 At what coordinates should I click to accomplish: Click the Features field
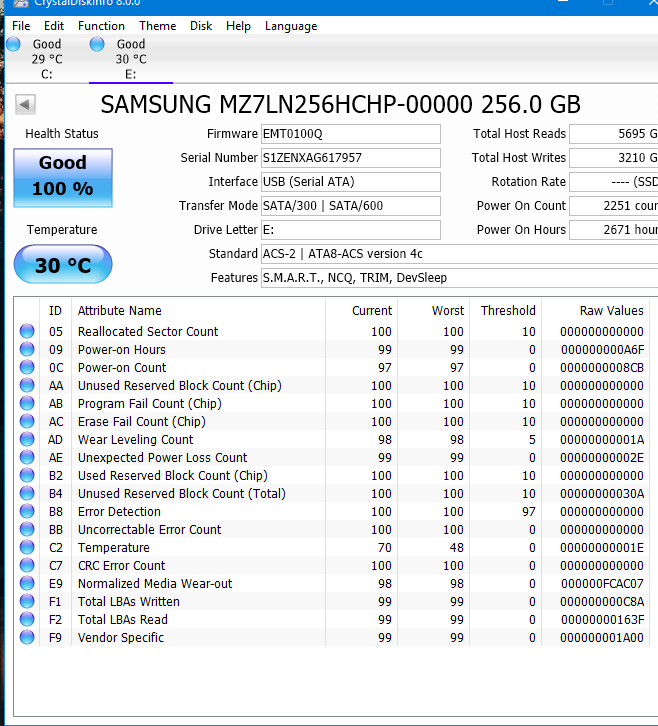pos(459,278)
